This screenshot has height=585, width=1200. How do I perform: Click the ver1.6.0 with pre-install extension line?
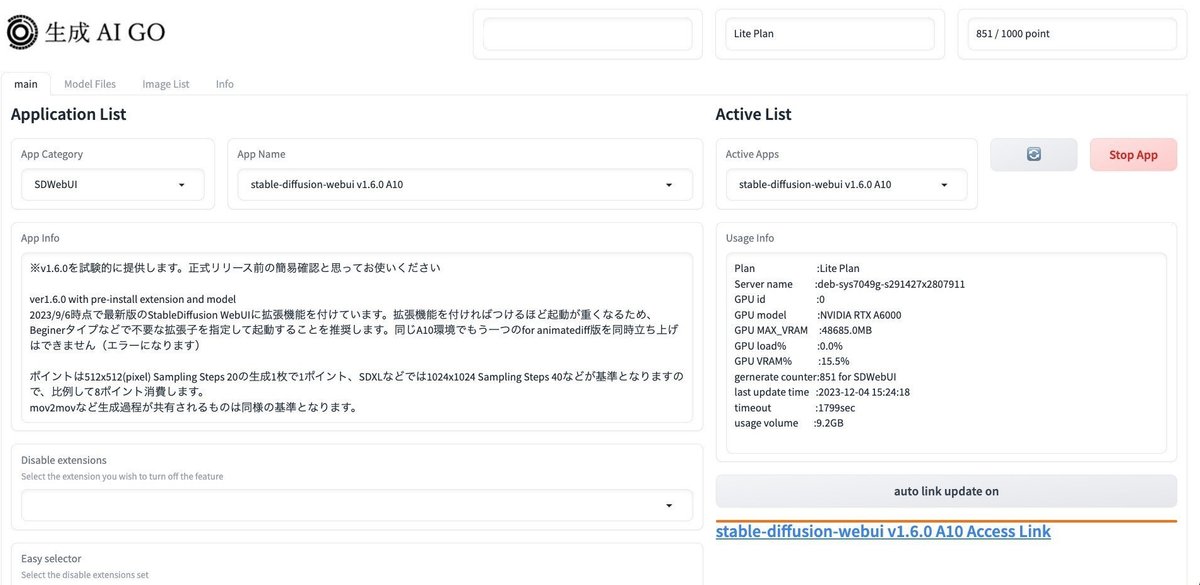pyautogui.click(x=133, y=299)
